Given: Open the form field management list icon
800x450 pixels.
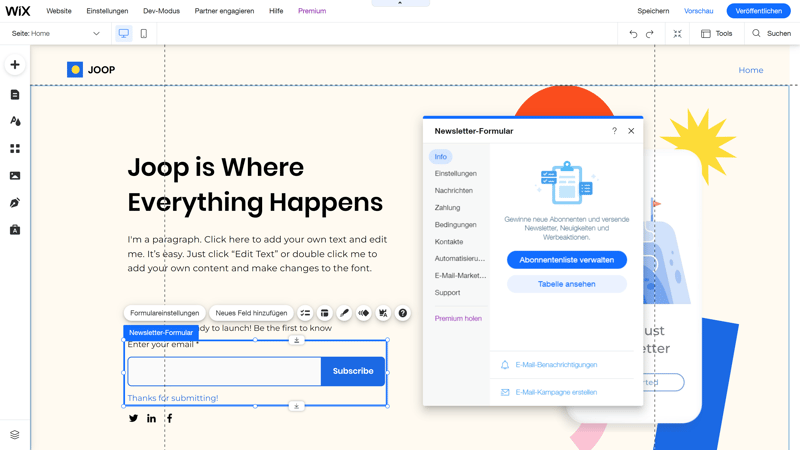Looking at the screenshot, I should [305, 313].
